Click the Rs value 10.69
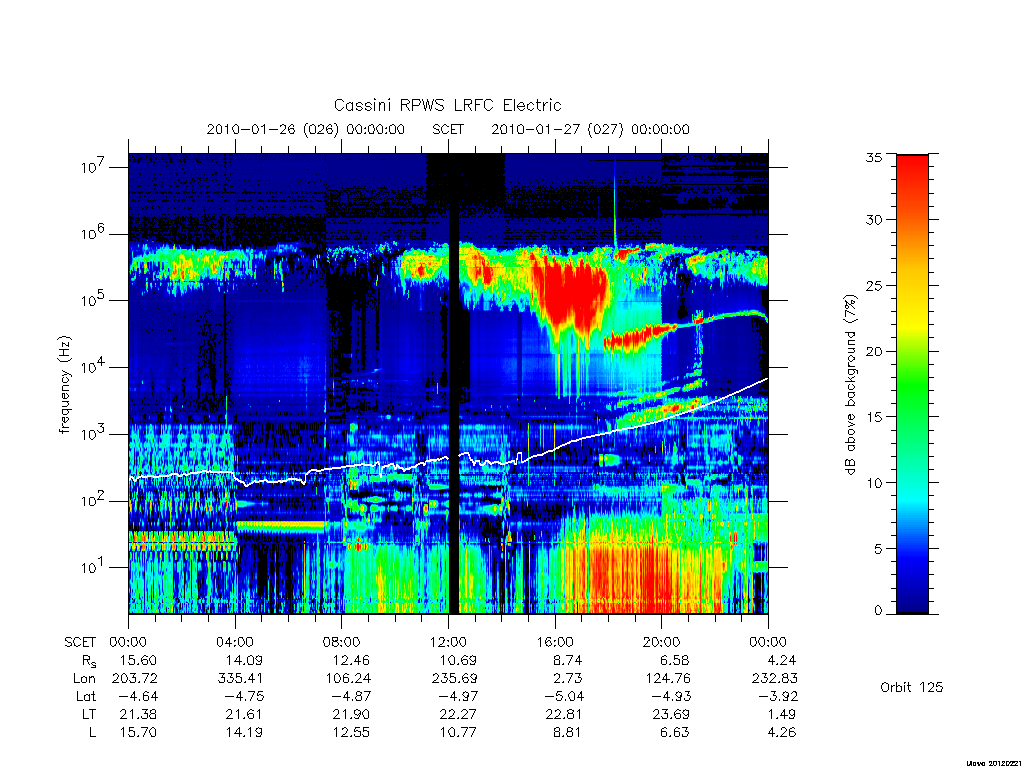The width and height of the screenshot is (1024, 768). click(x=458, y=660)
